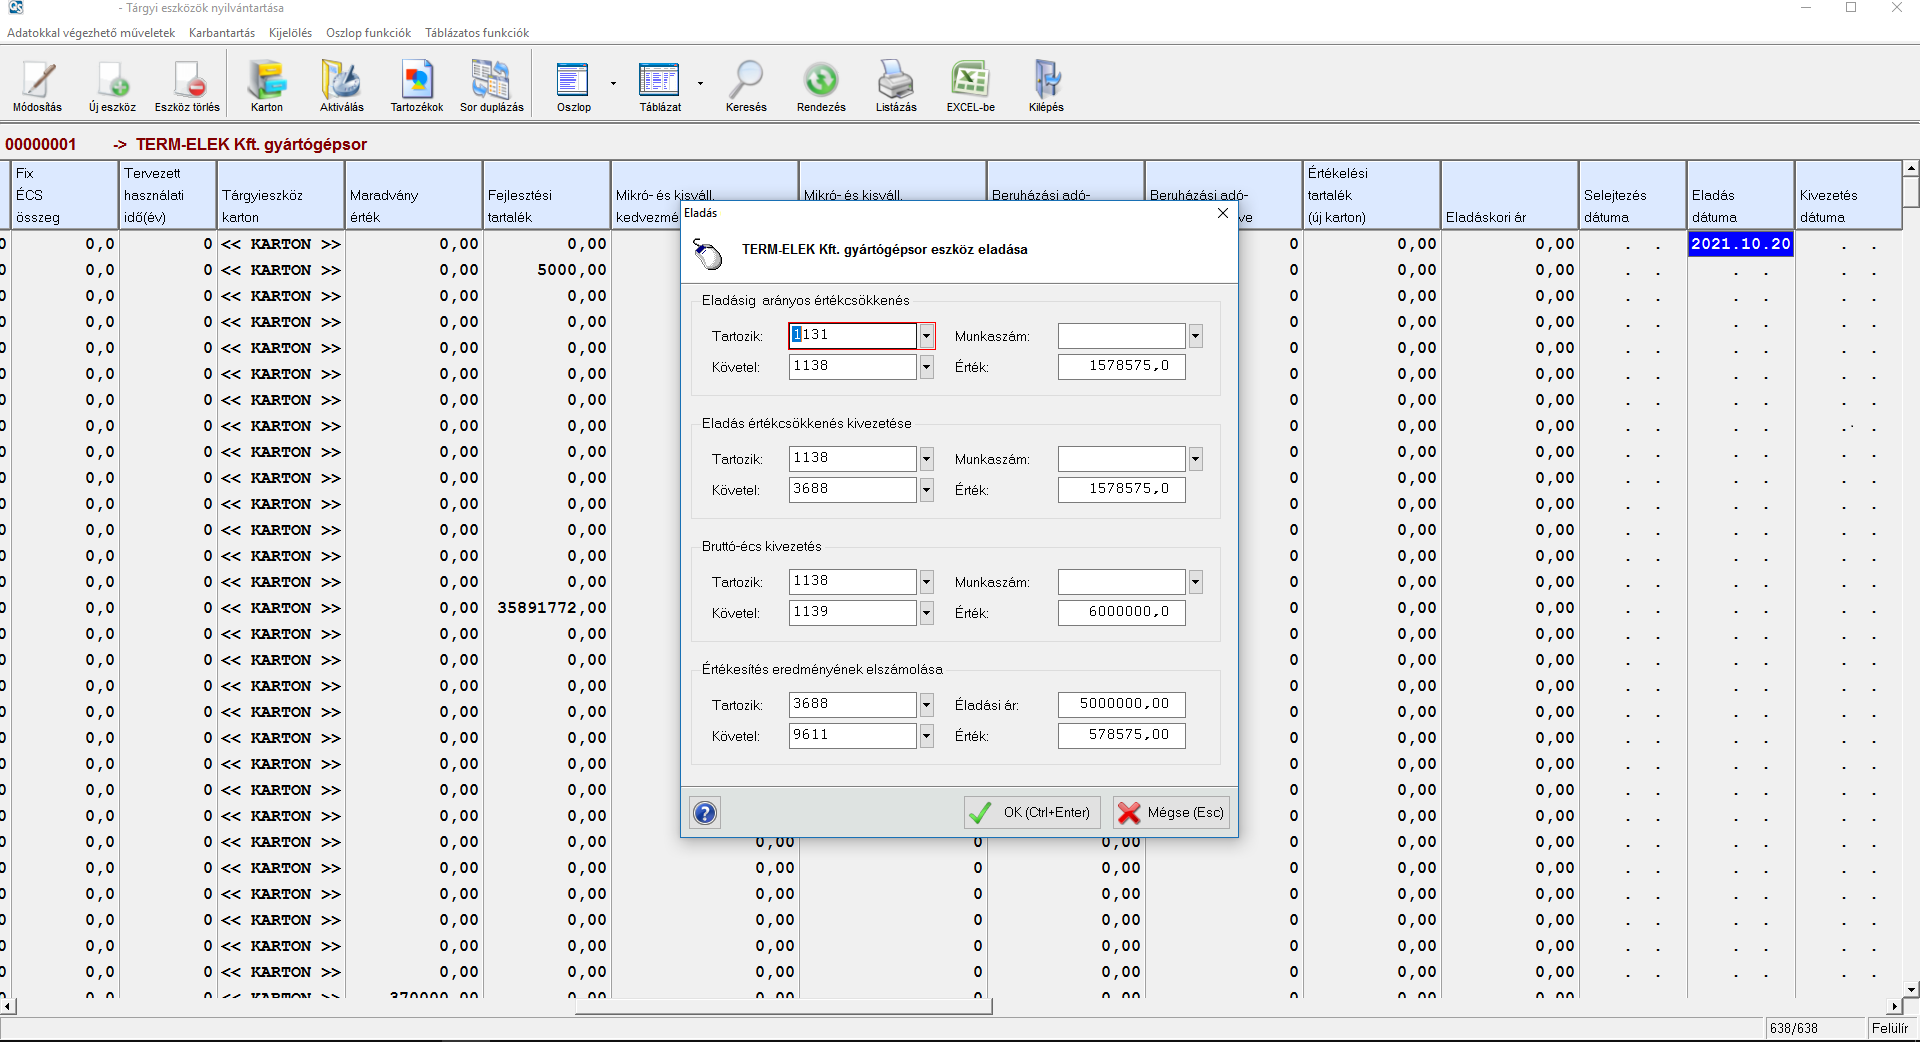The height and width of the screenshot is (1042, 1920).
Task: Open the Követel 9611 dropdown arrow
Action: click(927, 736)
